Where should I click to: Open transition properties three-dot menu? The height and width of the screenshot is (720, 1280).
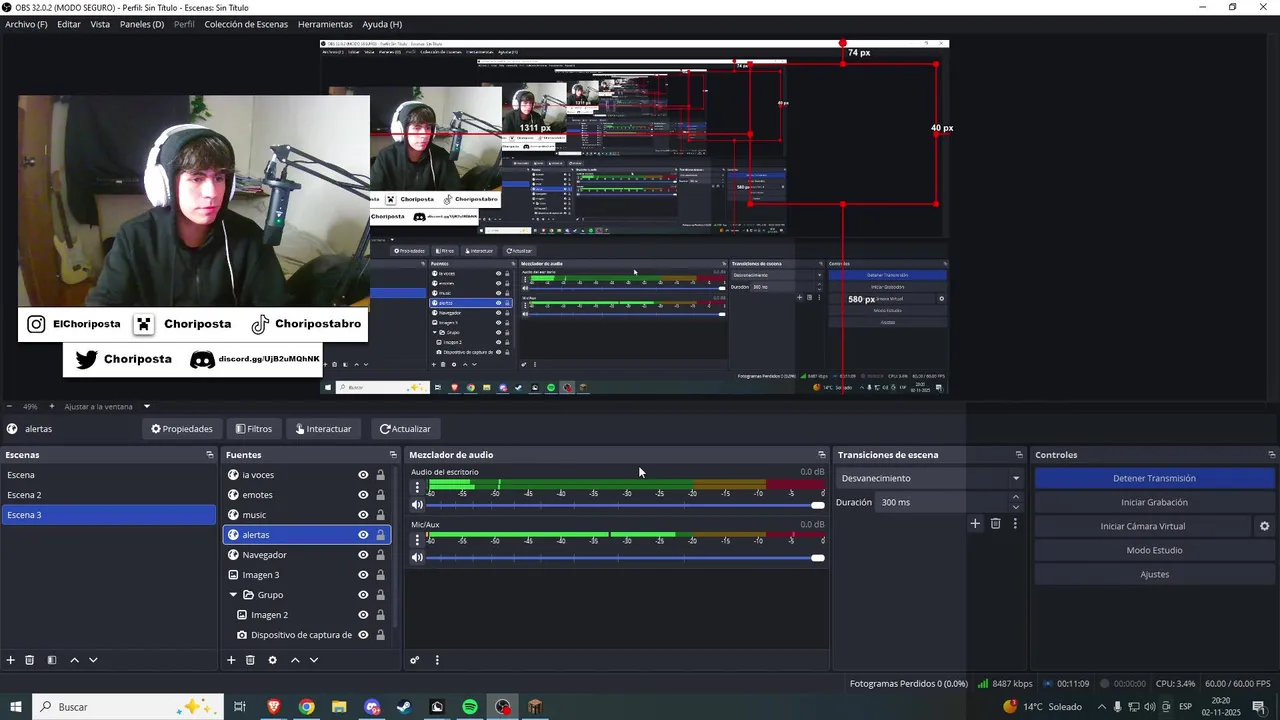tap(1015, 523)
